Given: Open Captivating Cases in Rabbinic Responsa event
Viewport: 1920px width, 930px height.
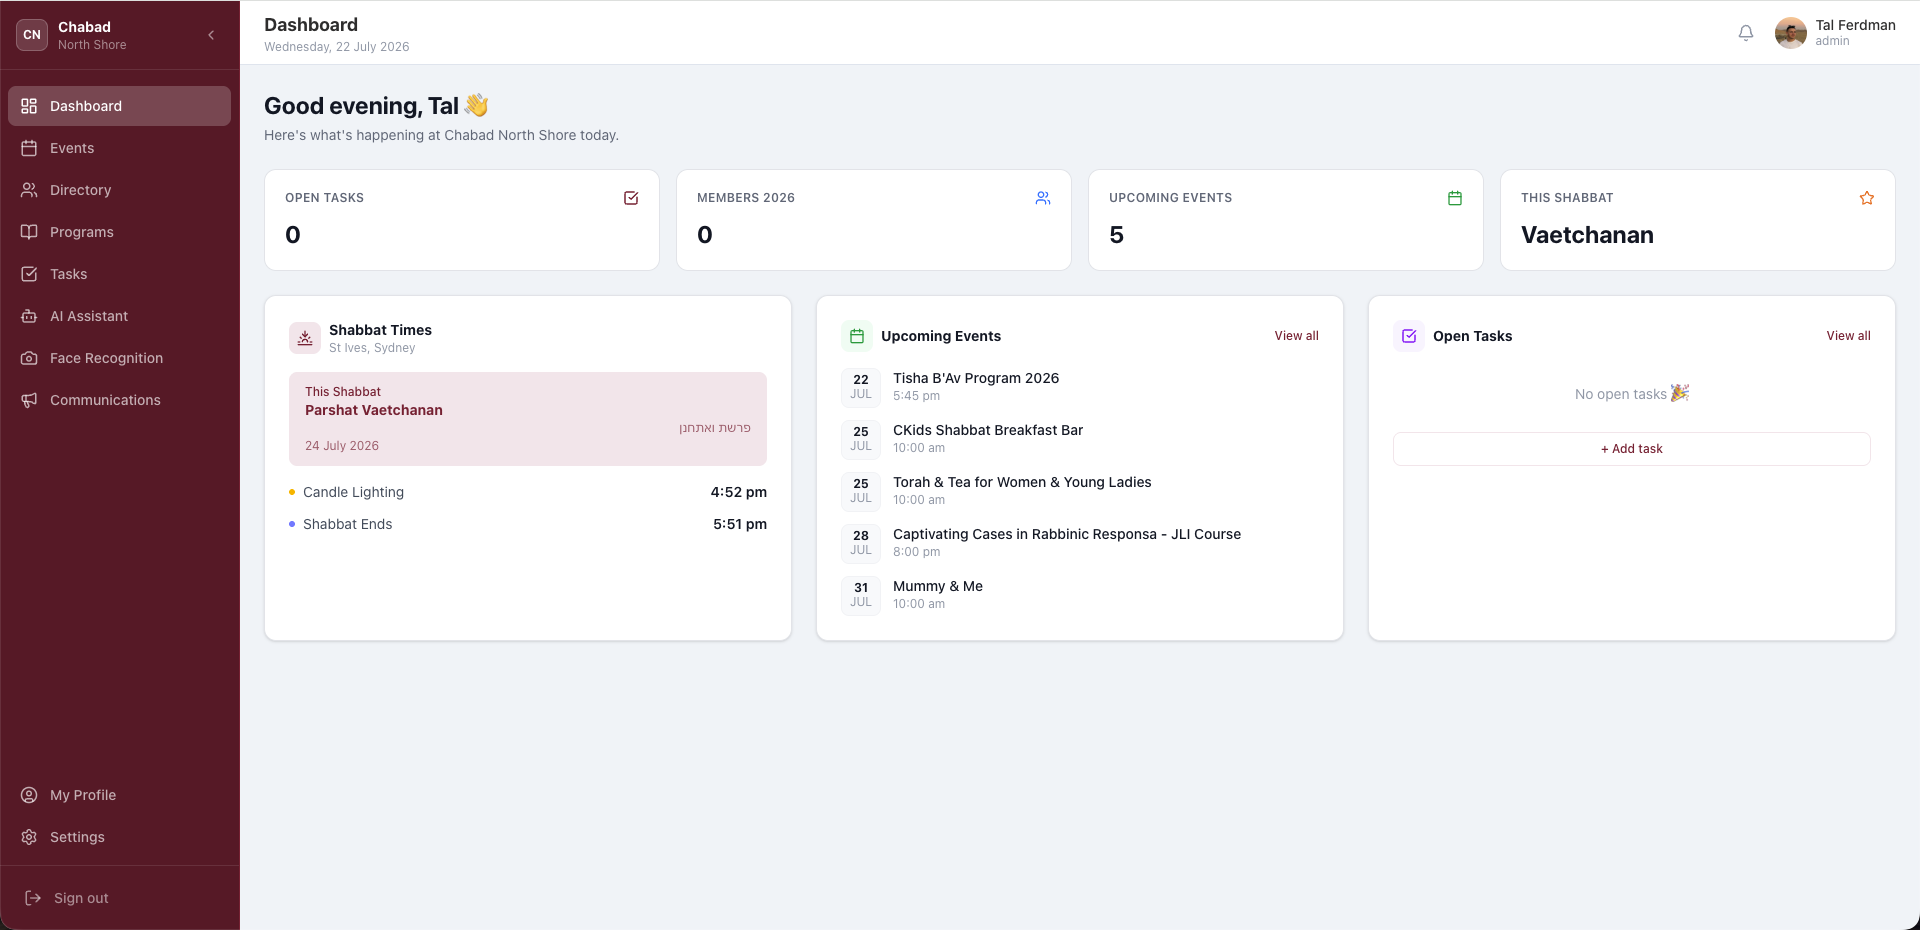Looking at the screenshot, I should [1067, 534].
